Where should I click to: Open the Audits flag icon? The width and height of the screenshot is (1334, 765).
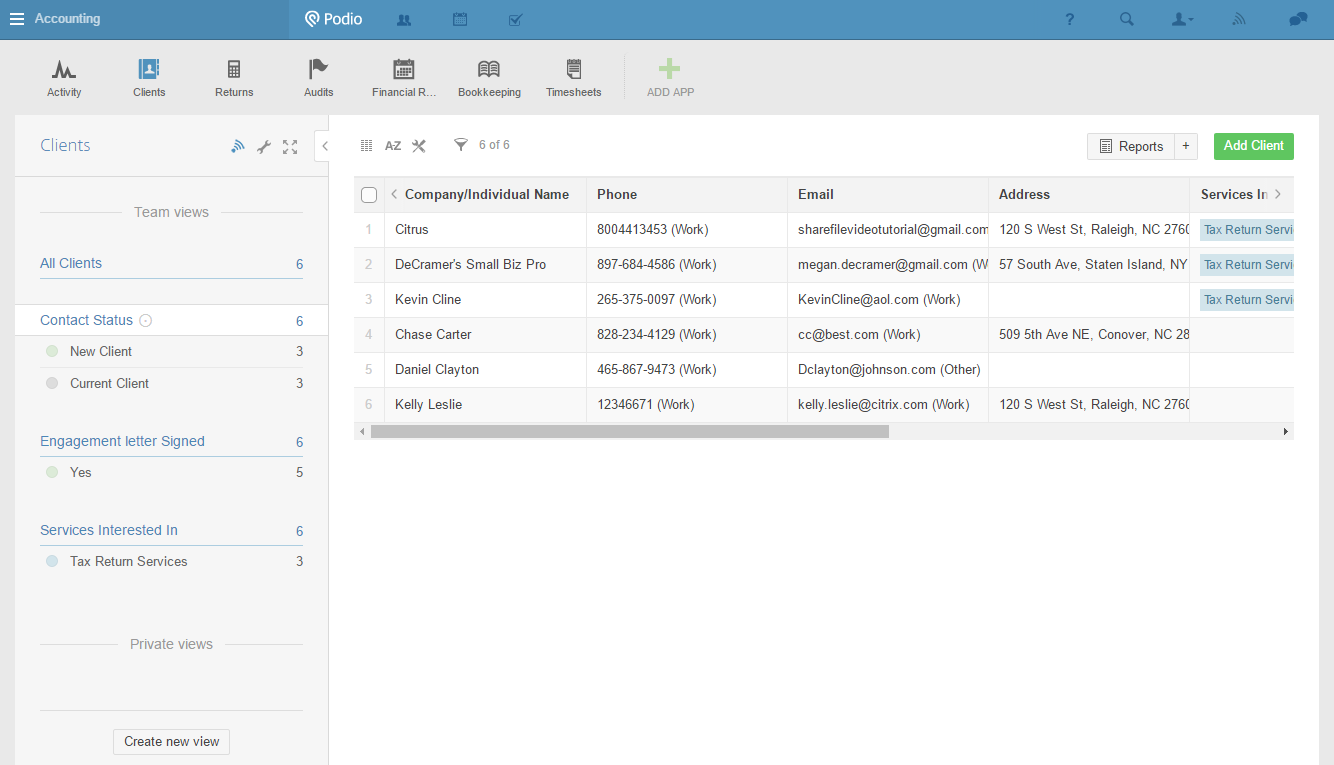[x=318, y=70]
